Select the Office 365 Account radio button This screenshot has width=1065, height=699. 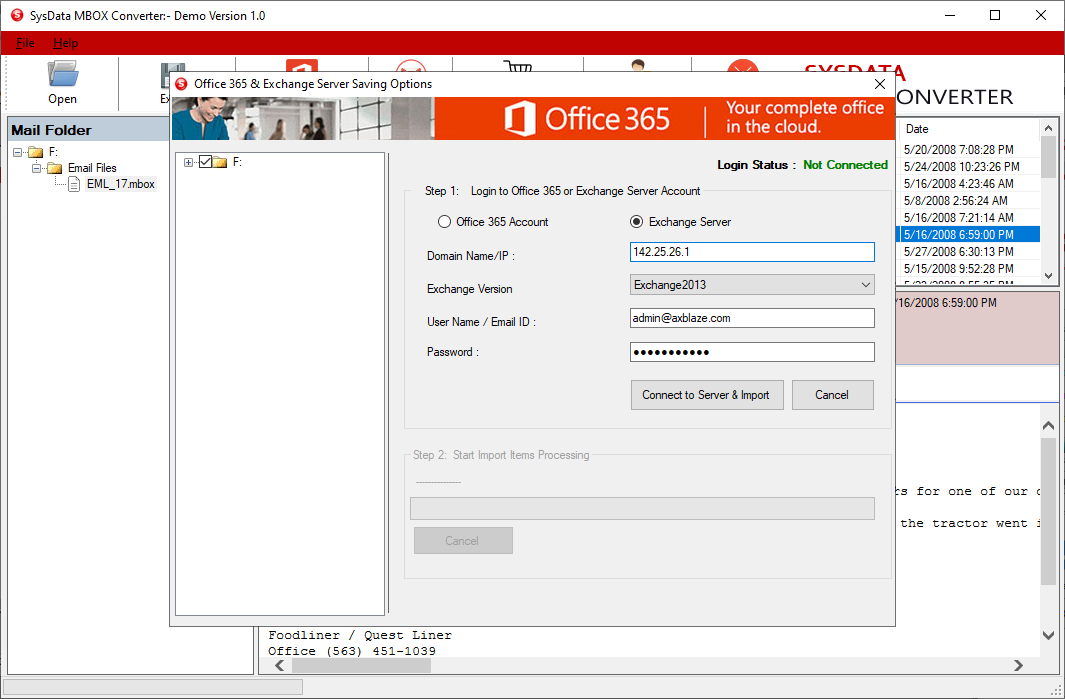coord(444,221)
